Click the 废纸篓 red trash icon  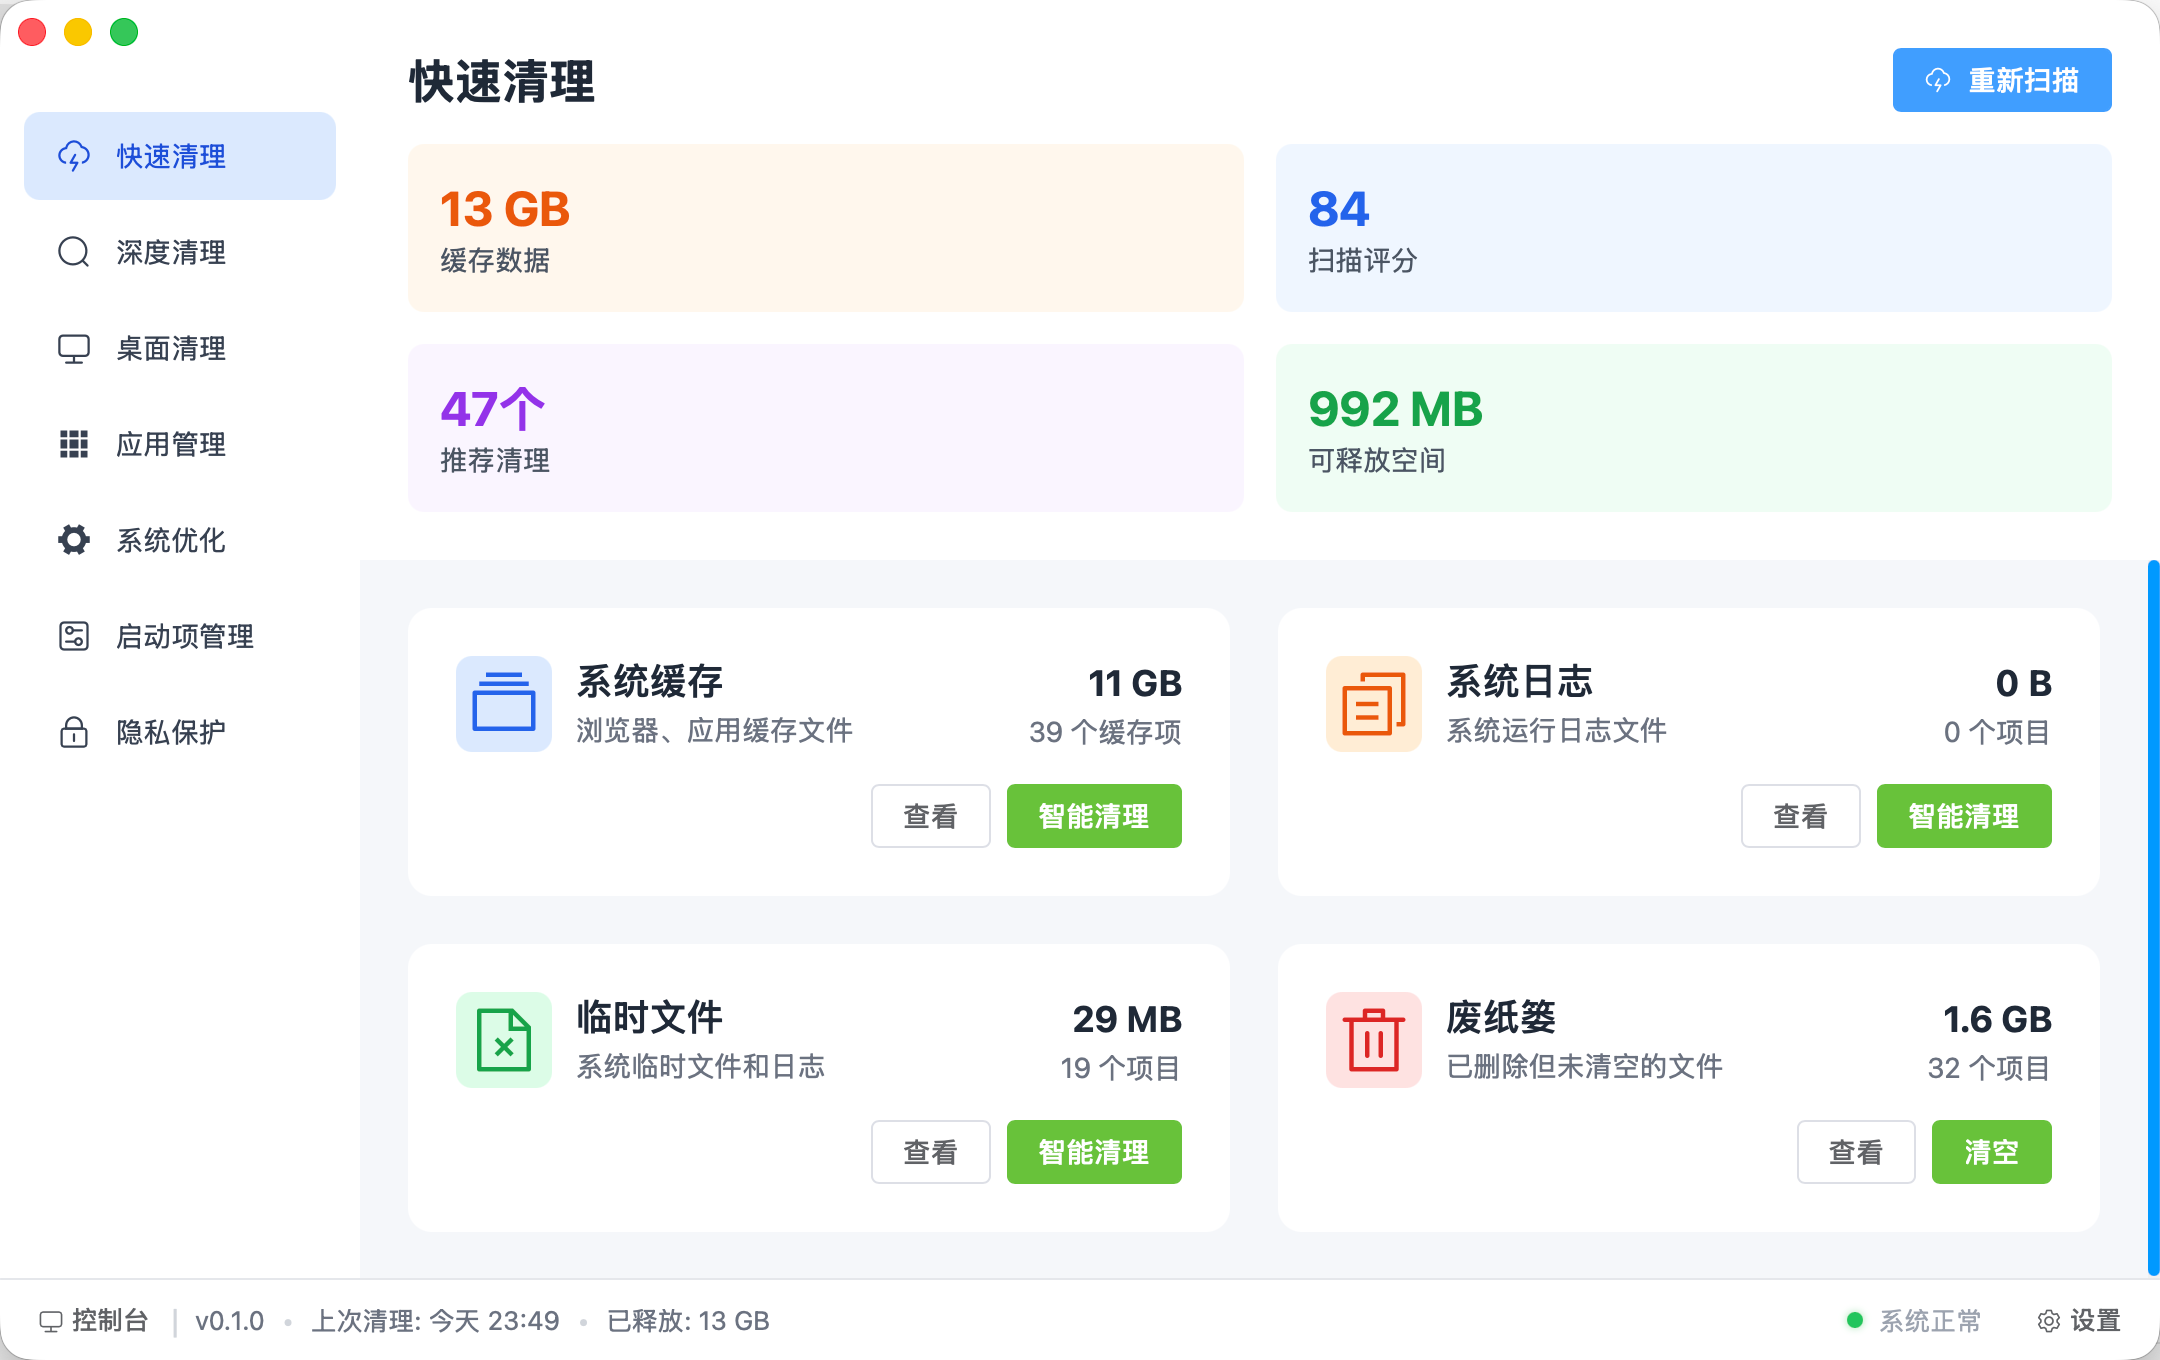point(1373,1039)
